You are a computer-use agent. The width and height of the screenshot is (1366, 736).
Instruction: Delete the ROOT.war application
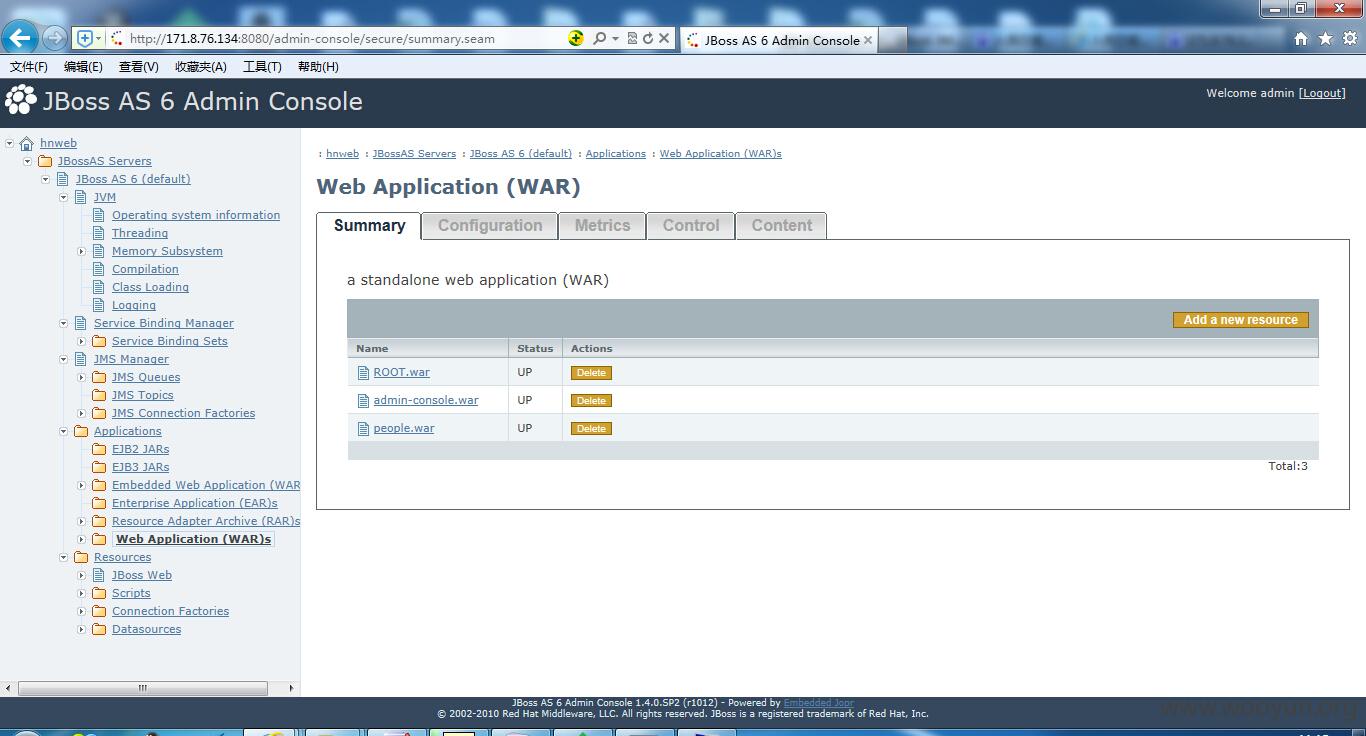pyautogui.click(x=591, y=373)
